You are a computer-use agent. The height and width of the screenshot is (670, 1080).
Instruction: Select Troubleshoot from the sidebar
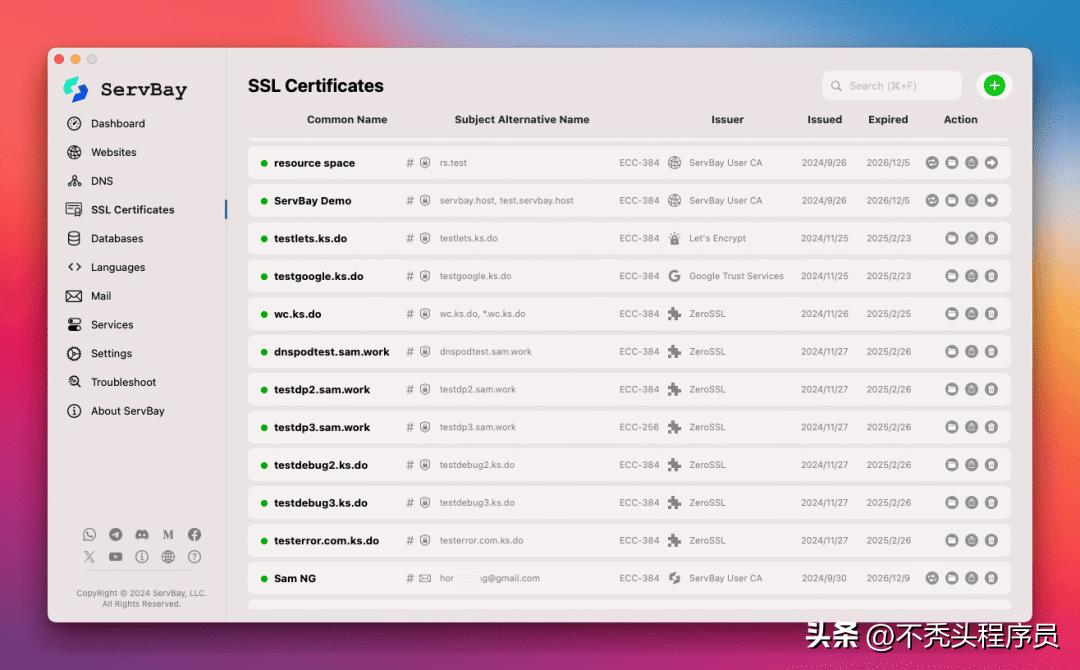click(123, 382)
